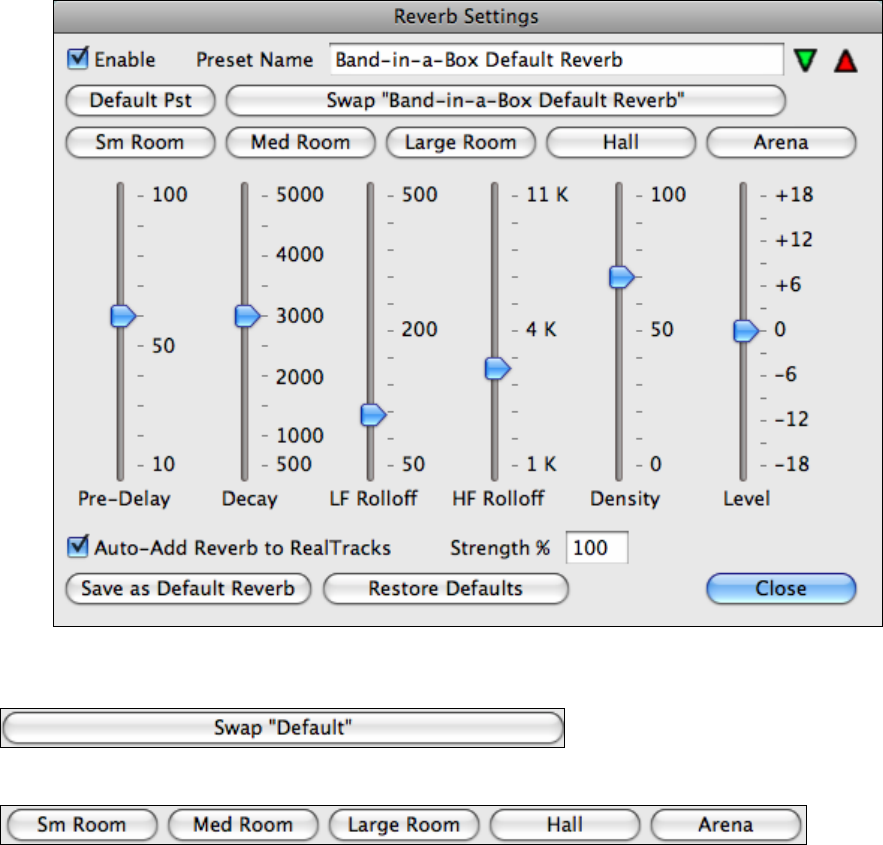Pick the Hall preset inside the dialog
This screenshot has height=845, width=883.
click(x=620, y=142)
